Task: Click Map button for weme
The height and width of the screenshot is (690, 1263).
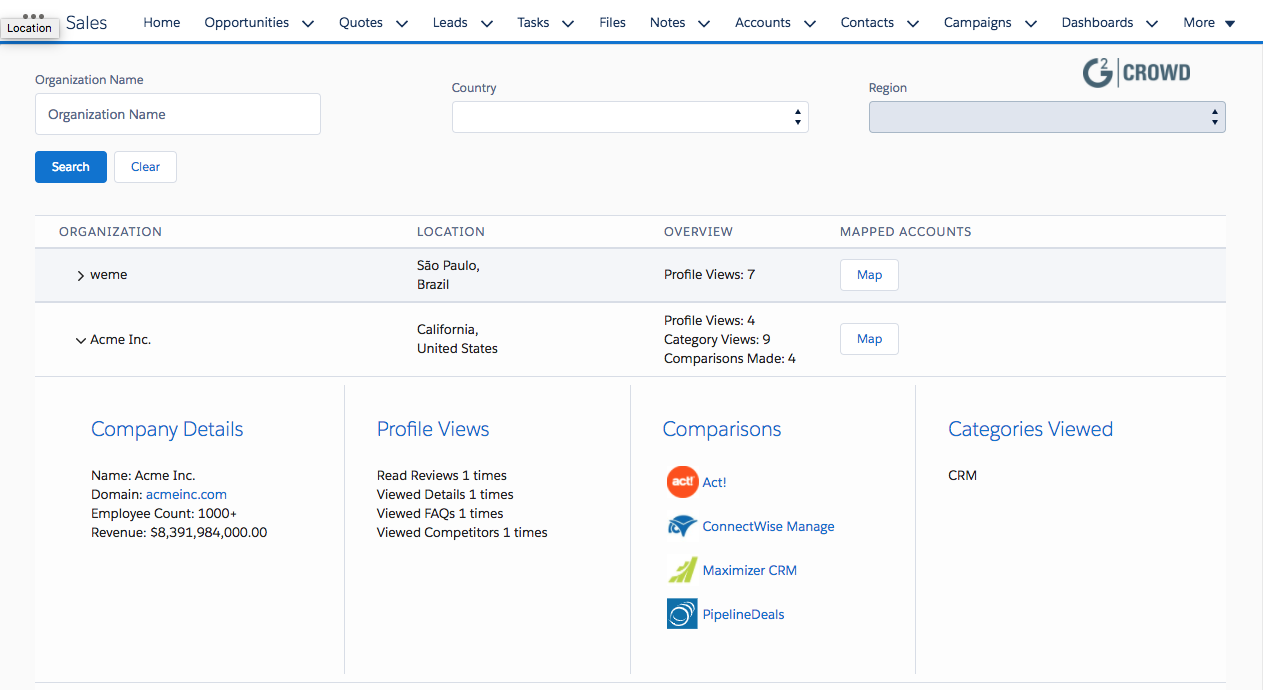Action: coord(869,275)
